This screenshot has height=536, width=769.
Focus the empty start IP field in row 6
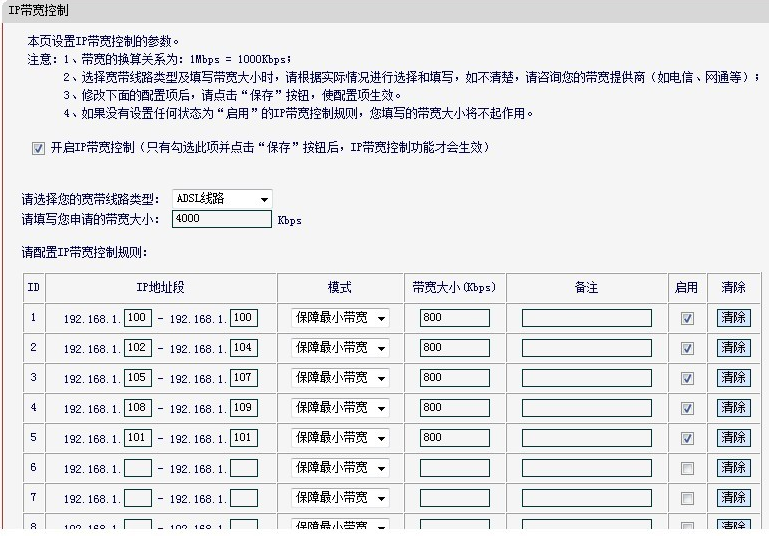tap(137, 468)
